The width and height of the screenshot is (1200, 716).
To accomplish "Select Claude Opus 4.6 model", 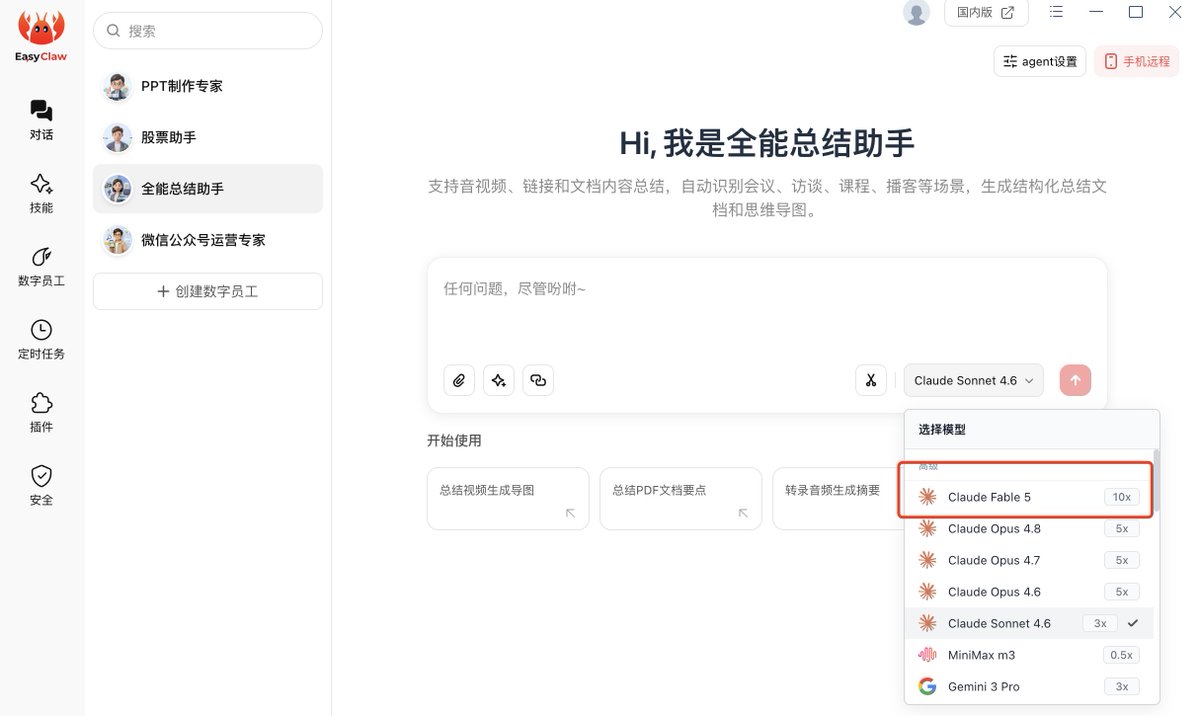I will tap(1028, 592).
